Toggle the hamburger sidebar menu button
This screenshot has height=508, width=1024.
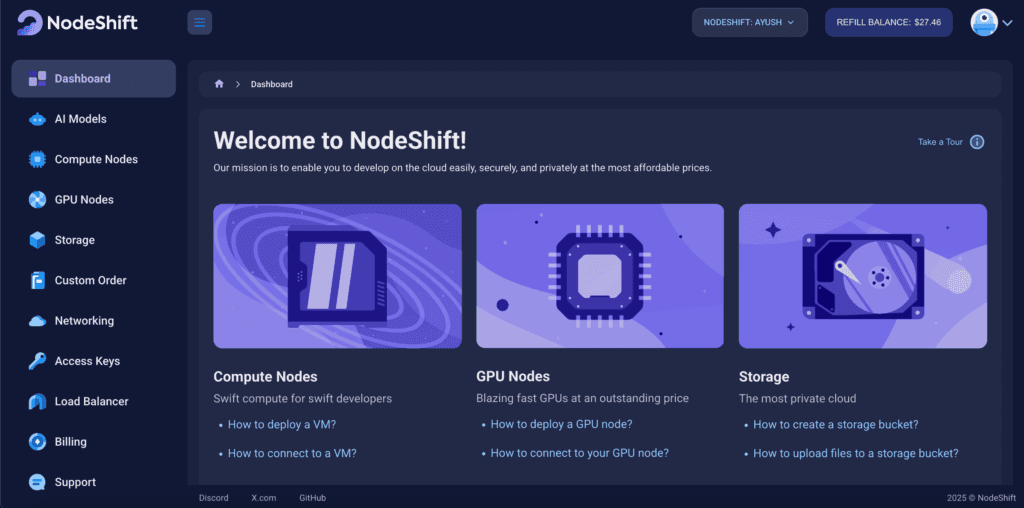tap(200, 22)
